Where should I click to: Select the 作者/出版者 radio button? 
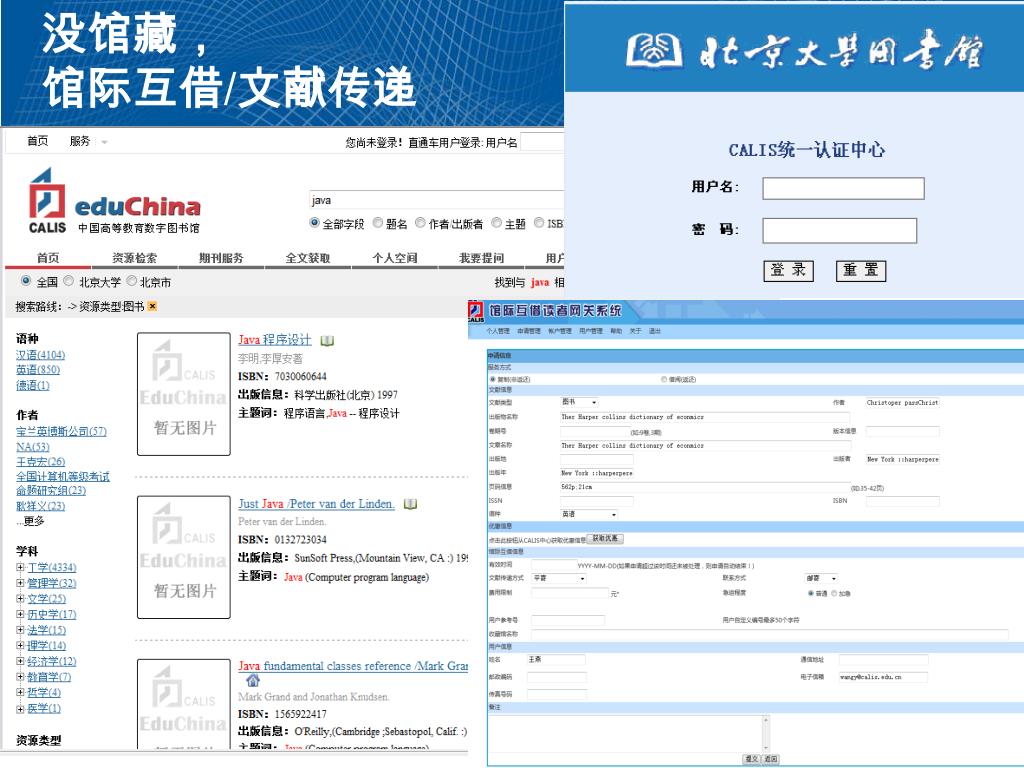point(421,223)
